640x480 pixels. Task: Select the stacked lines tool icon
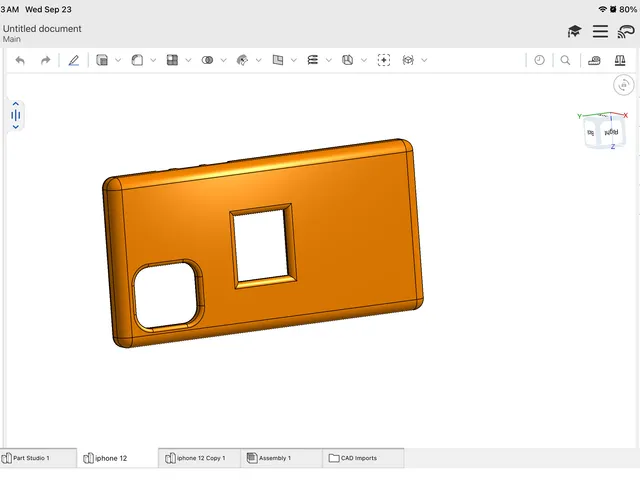coord(313,60)
